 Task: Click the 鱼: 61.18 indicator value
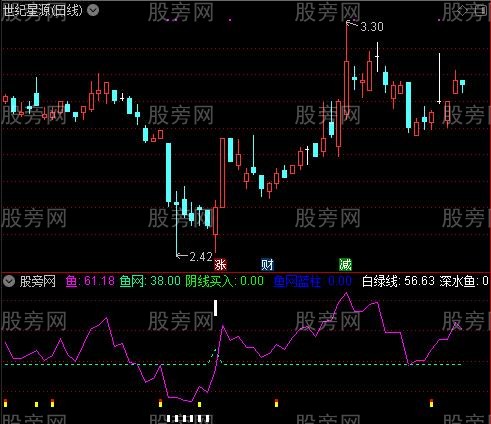(90, 281)
